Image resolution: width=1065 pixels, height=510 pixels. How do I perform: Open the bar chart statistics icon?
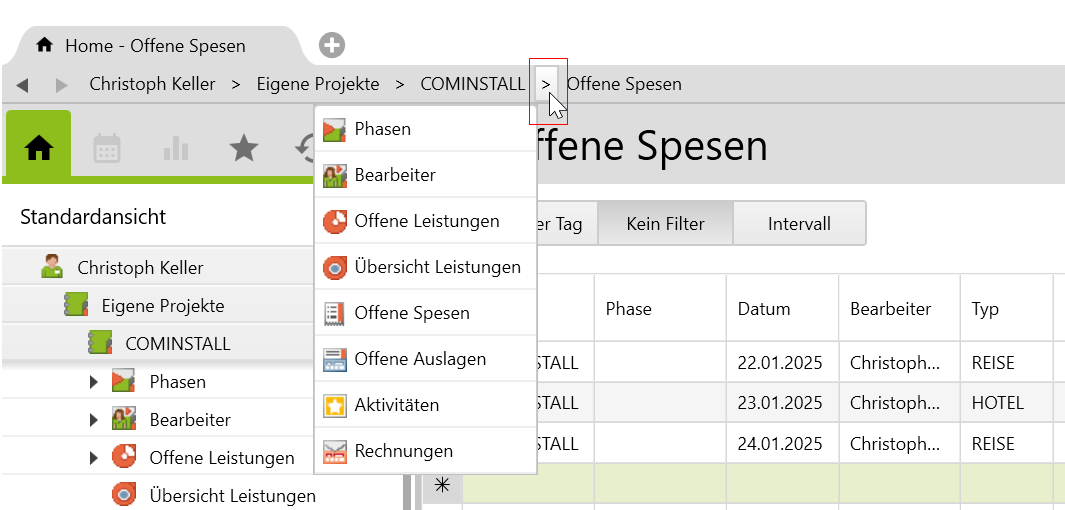click(x=175, y=149)
